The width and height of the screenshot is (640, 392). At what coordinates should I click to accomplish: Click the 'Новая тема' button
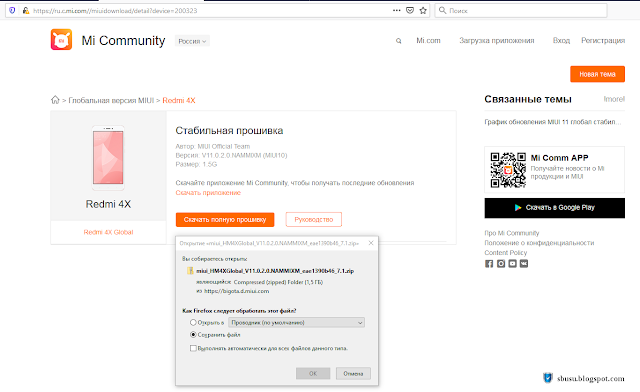tap(597, 74)
